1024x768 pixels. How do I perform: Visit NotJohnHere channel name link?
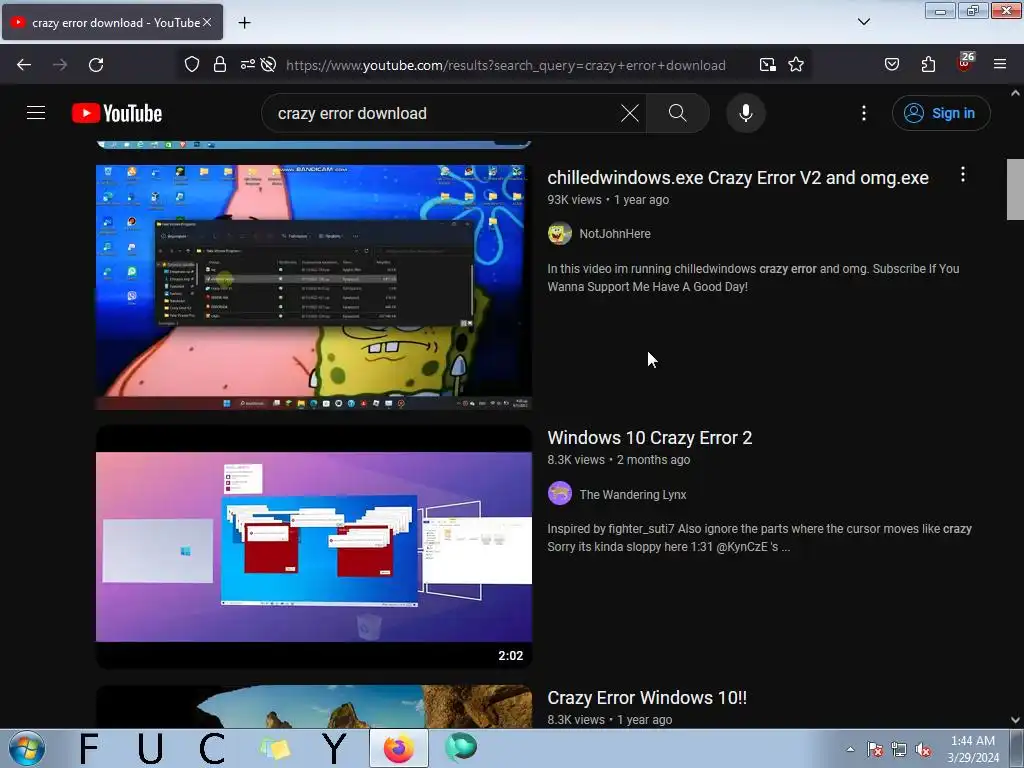615,234
